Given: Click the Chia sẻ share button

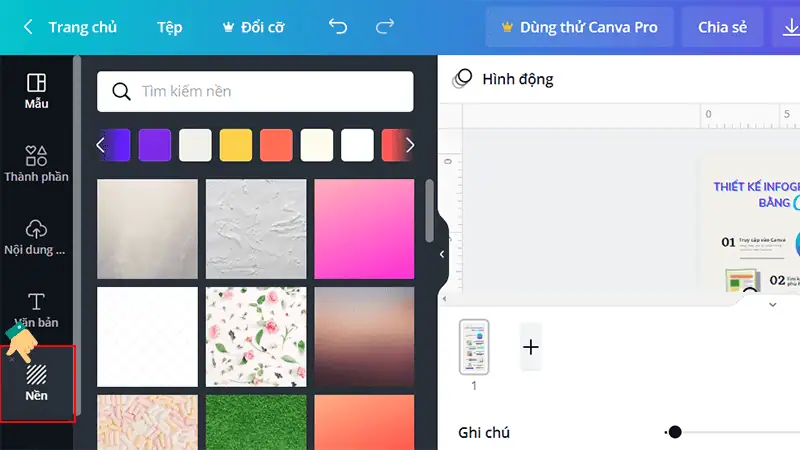Looking at the screenshot, I should pos(722,27).
